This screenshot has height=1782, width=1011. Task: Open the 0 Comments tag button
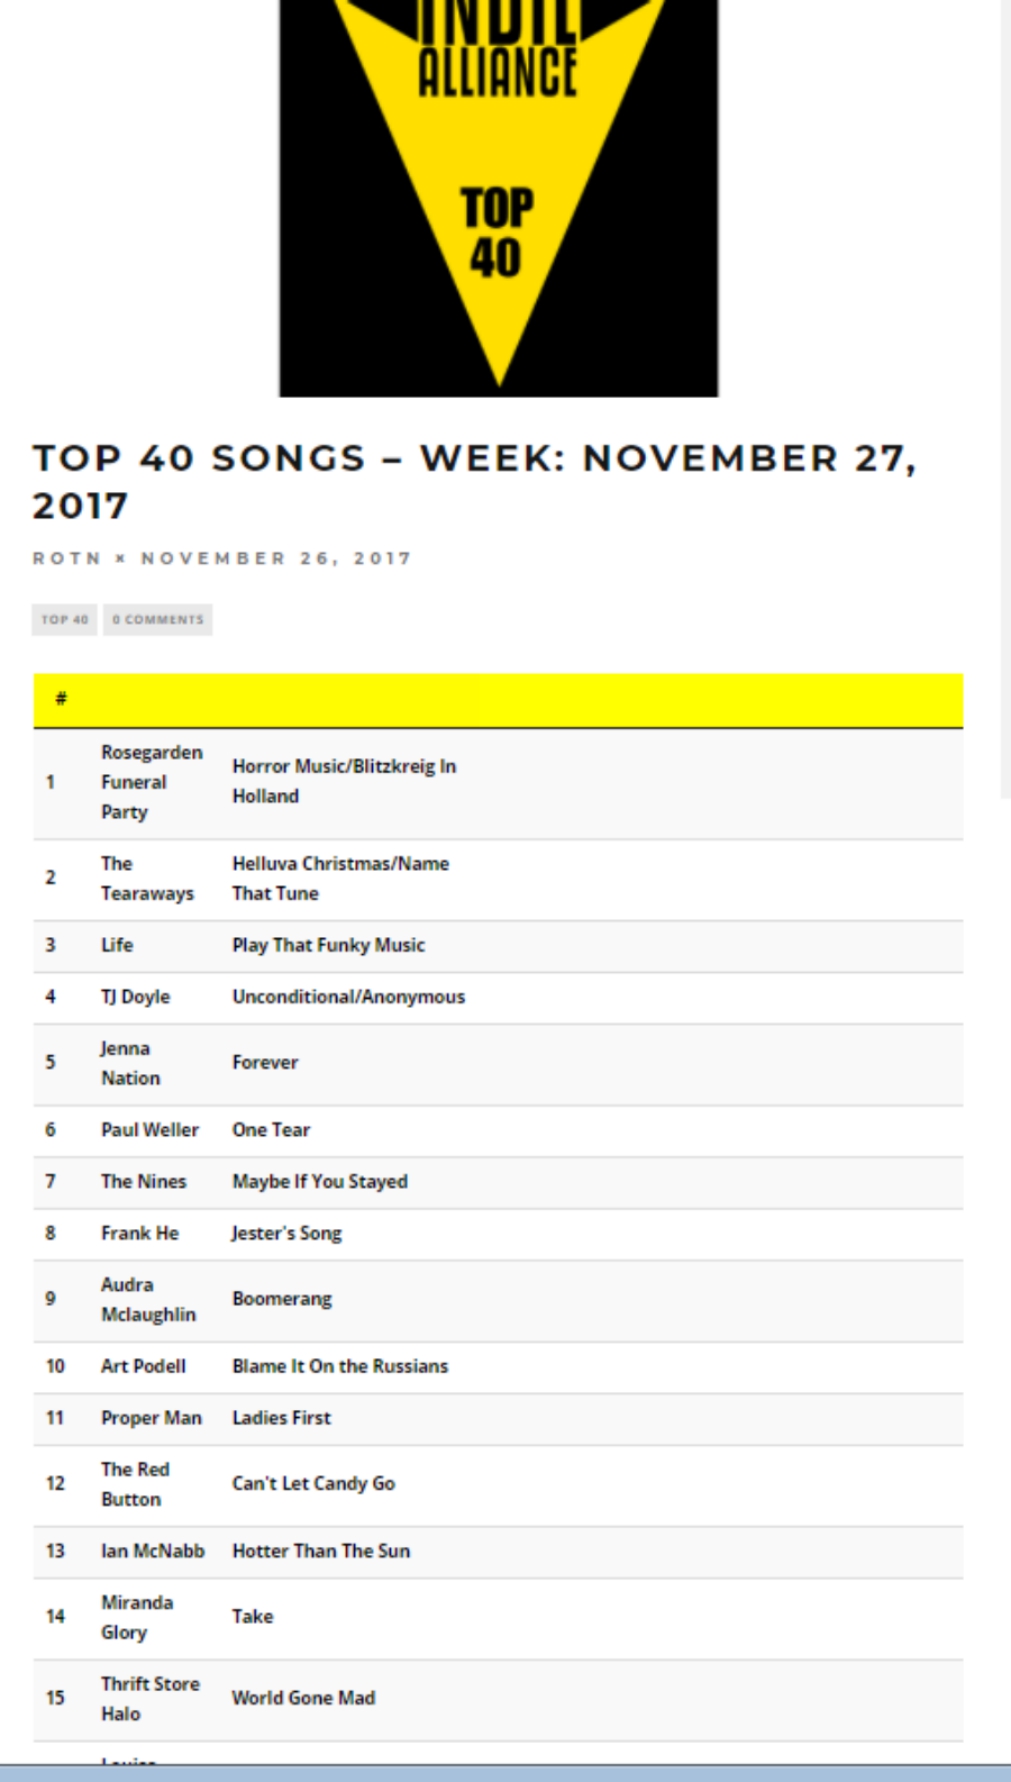click(158, 620)
